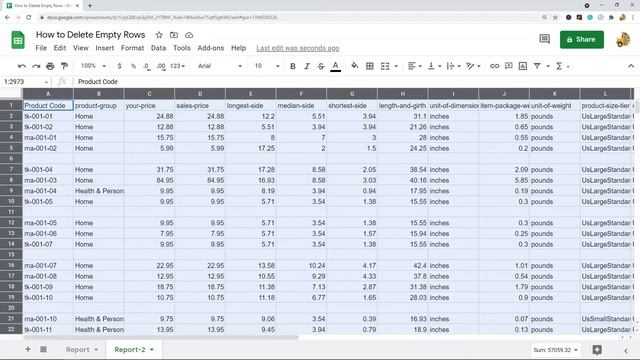Add a new sheet plus button
This screenshot has width=640, height=360.
pos(28,349)
